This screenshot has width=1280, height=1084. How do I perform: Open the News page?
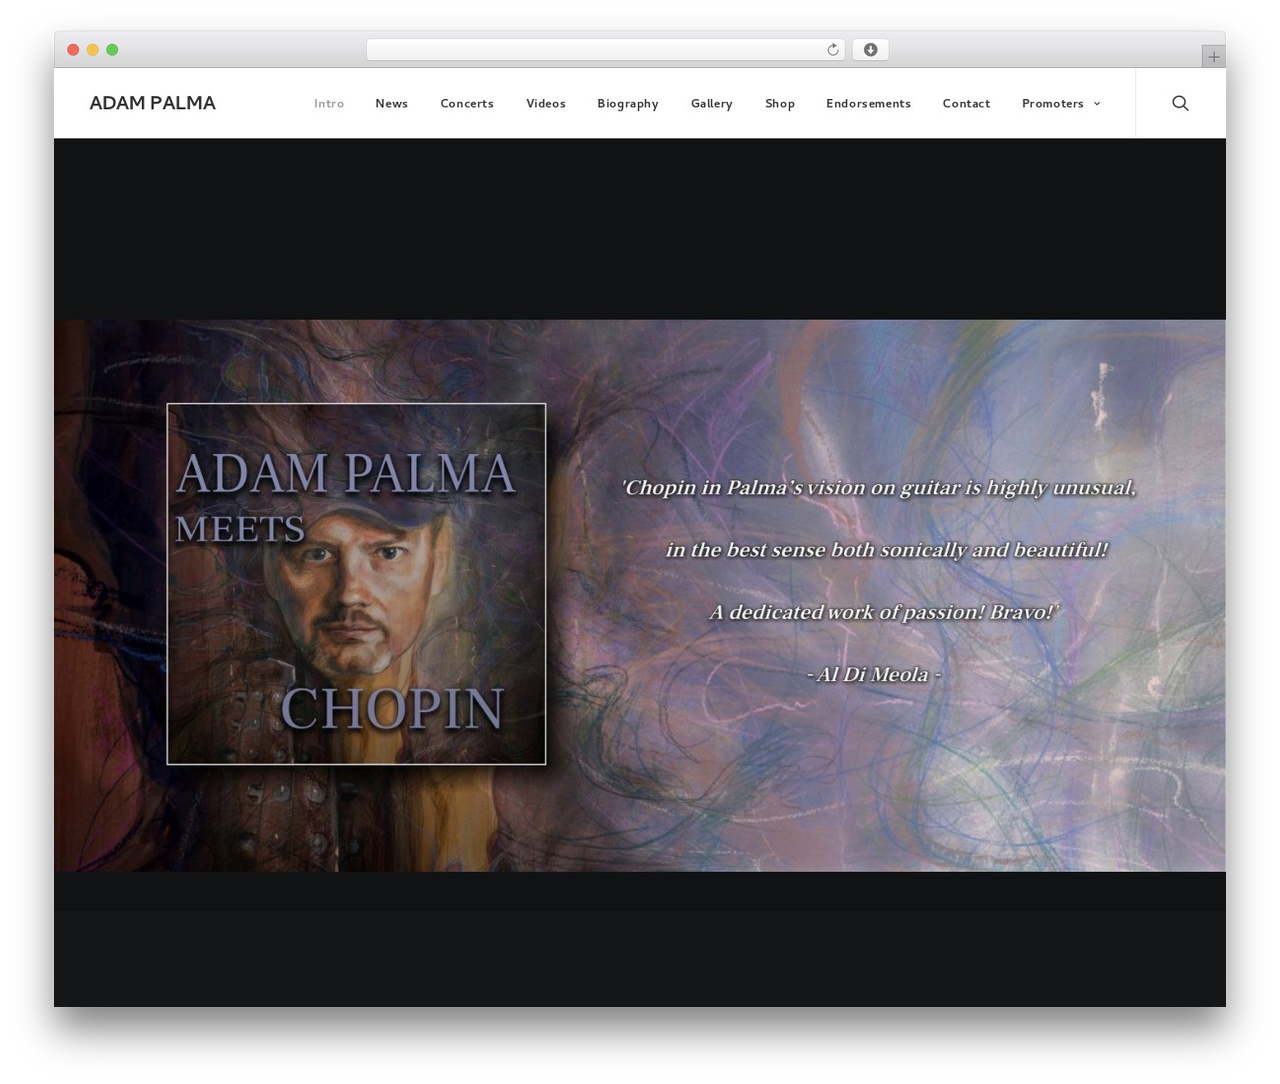[x=392, y=103]
